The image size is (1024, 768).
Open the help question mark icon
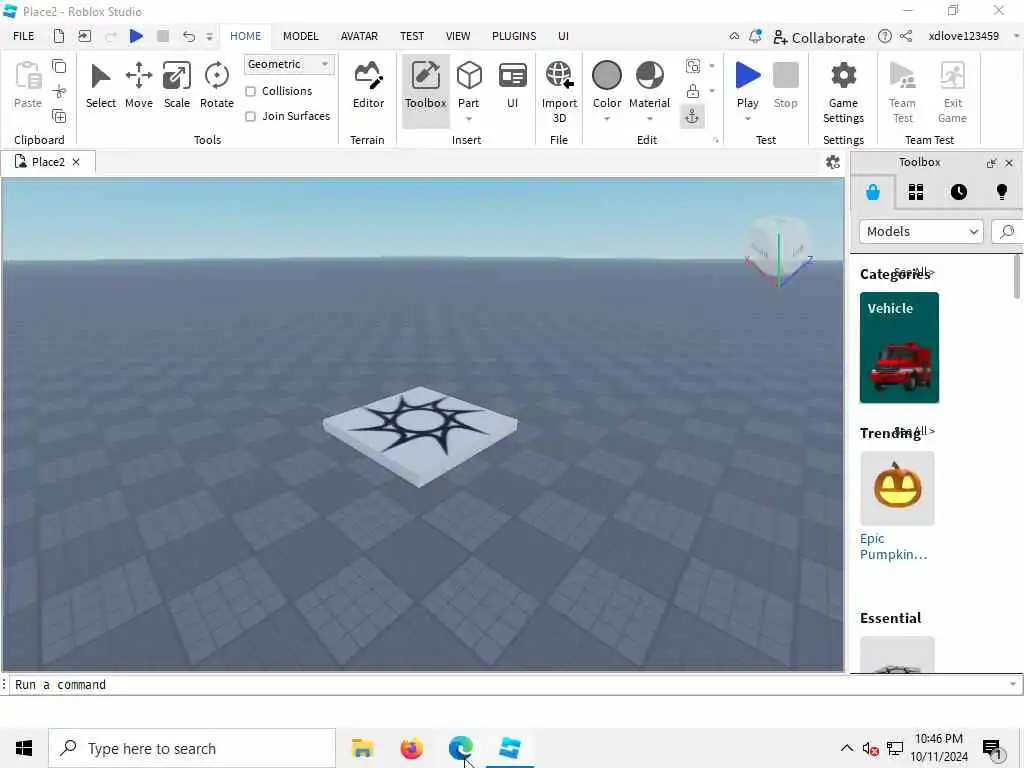[885, 36]
